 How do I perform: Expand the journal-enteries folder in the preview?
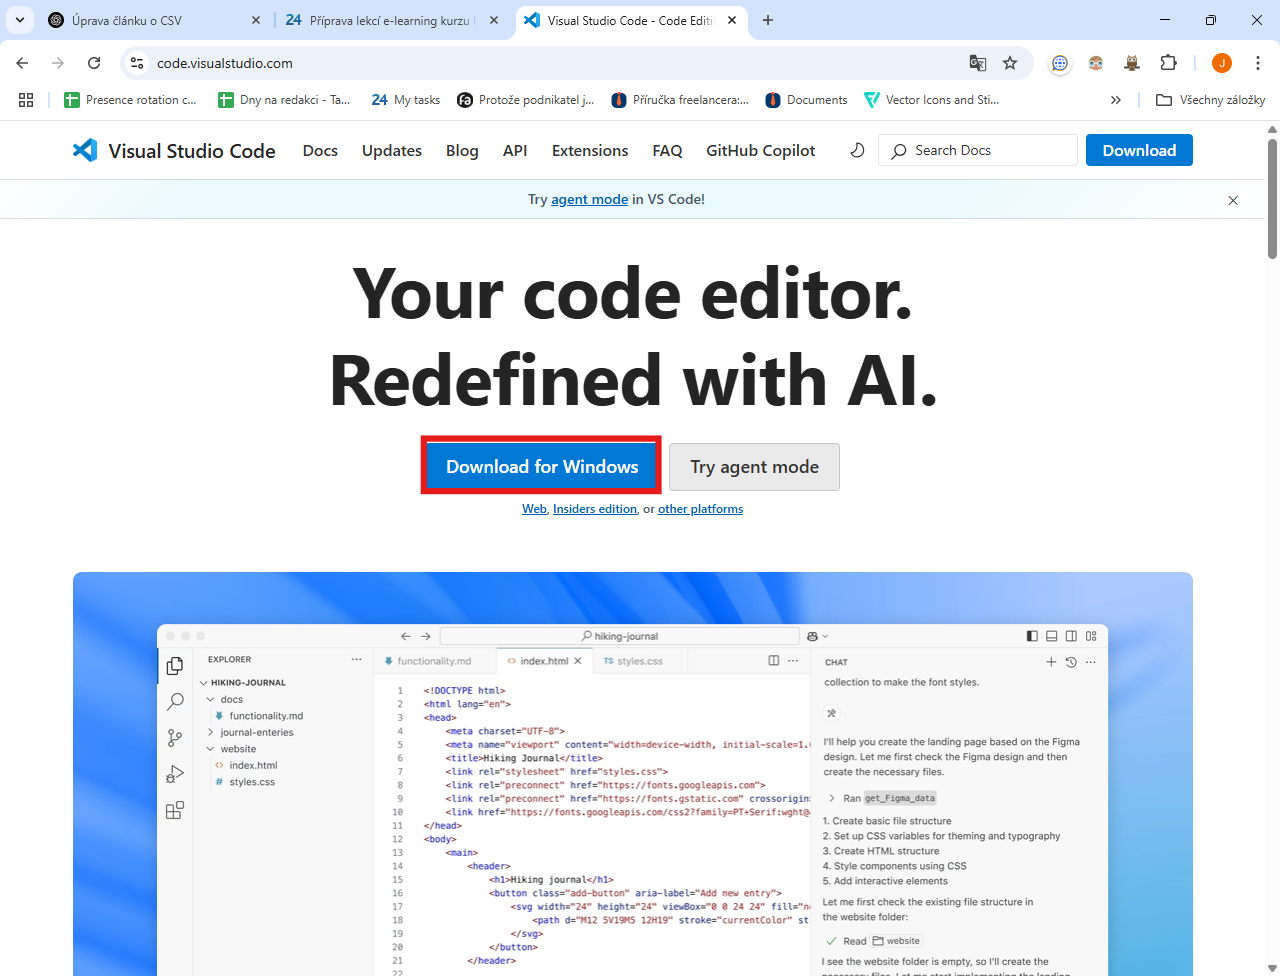pyautogui.click(x=211, y=733)
